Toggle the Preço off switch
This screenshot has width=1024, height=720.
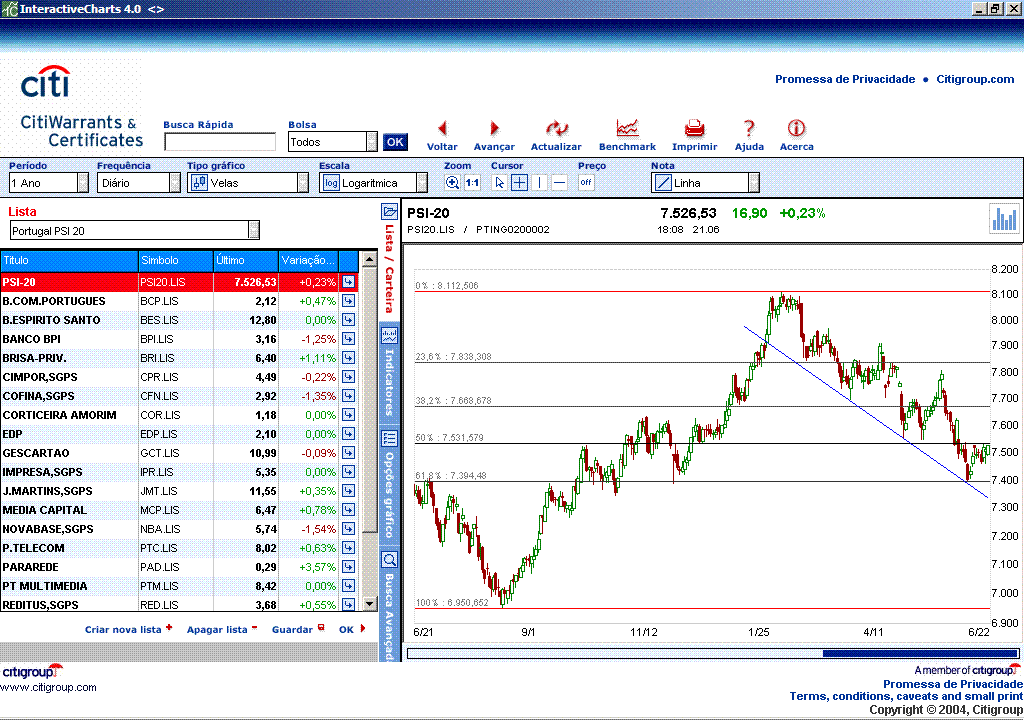pyautogui.click(x=586, y=183)
